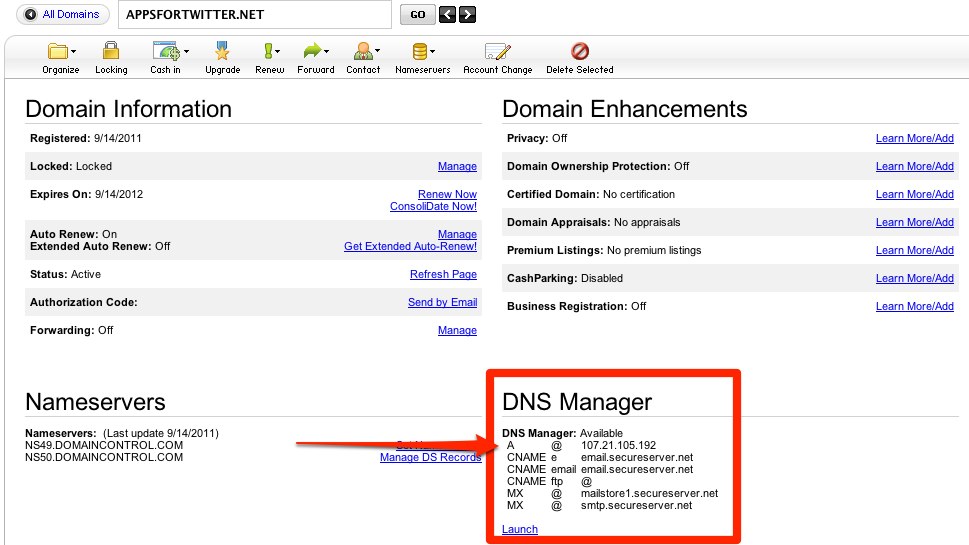This screenshot has height=545, width=969.
Task: Click the DNS Manager heading
Action: click(577, 402)
